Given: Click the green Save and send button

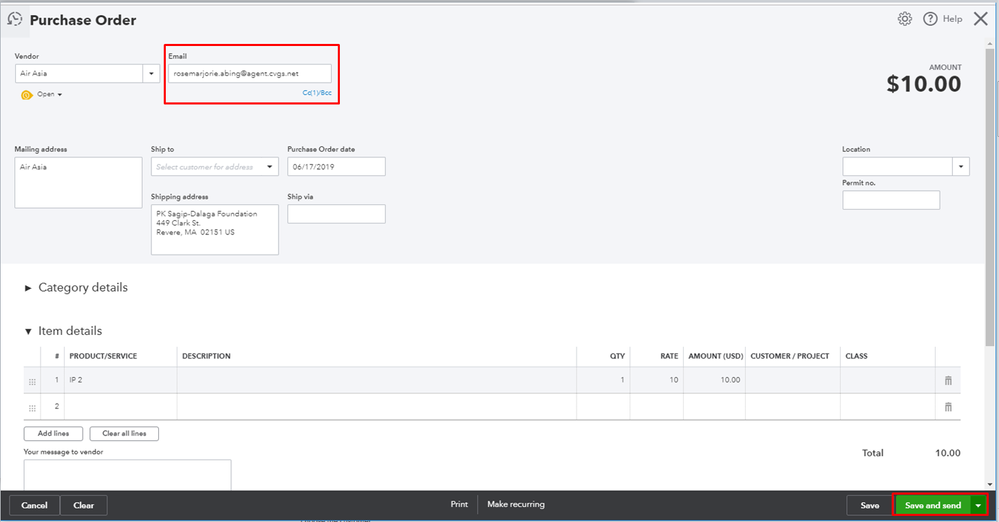Looking at the screenshot, I should coord(933,505).
